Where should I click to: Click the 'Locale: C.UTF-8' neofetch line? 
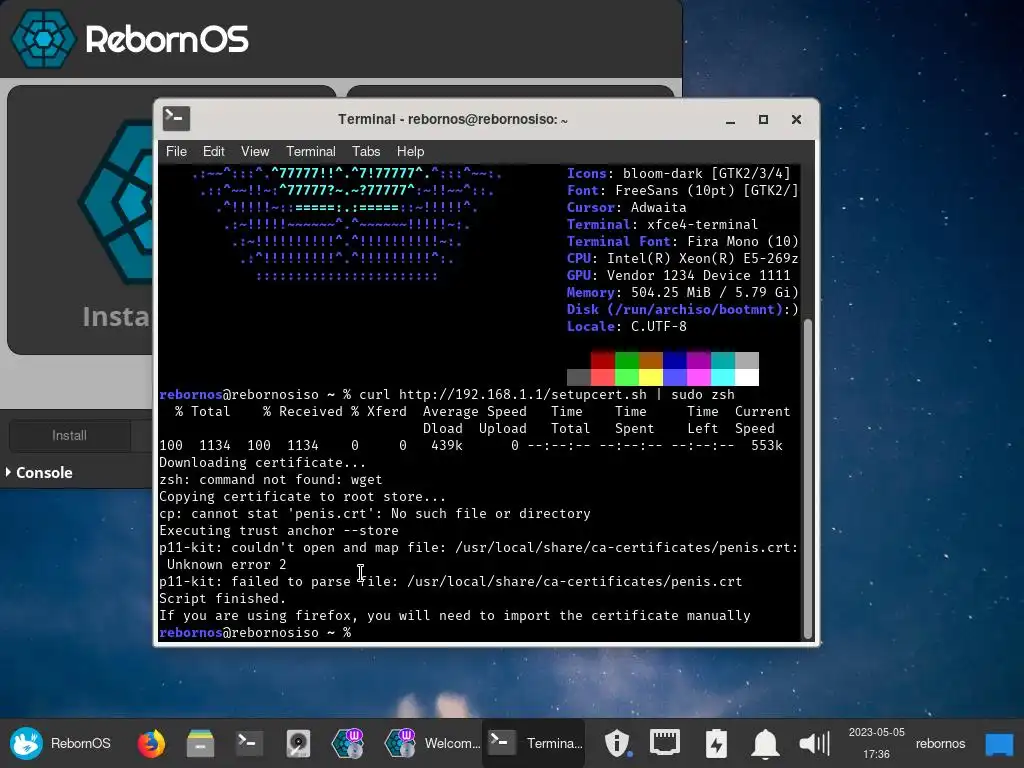627,327
